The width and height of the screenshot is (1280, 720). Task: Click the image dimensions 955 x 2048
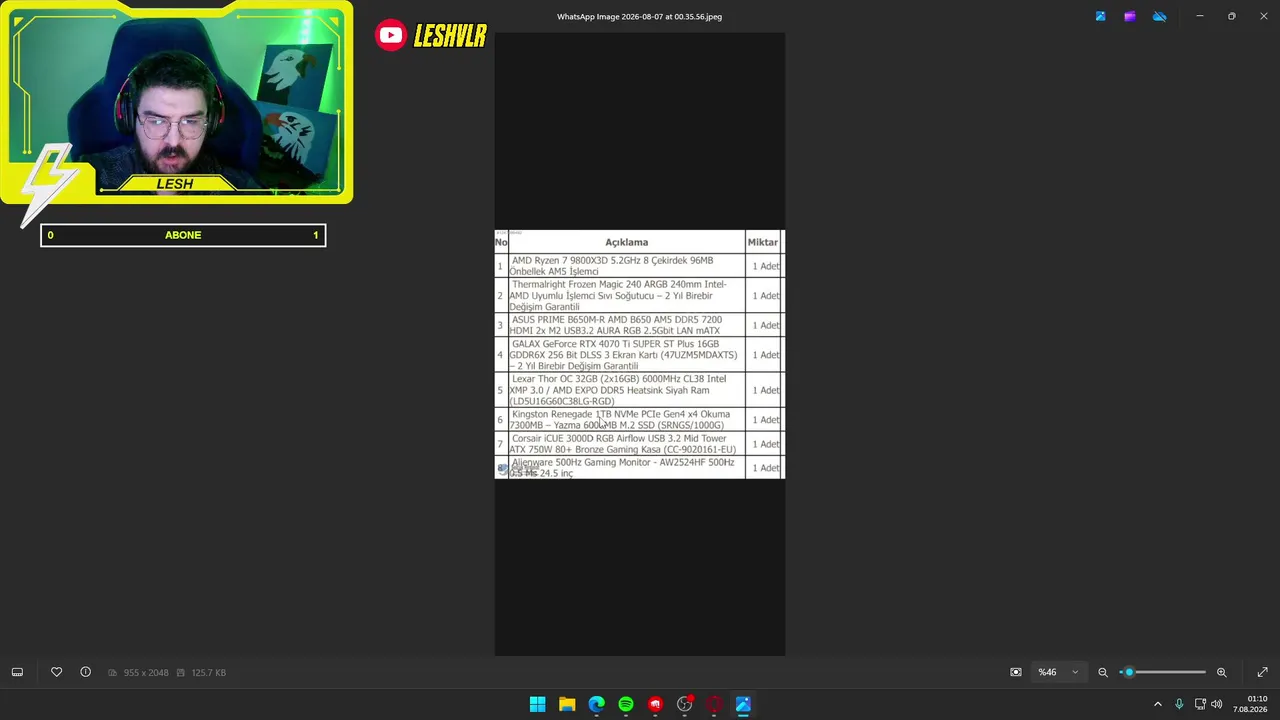(146, 672)
